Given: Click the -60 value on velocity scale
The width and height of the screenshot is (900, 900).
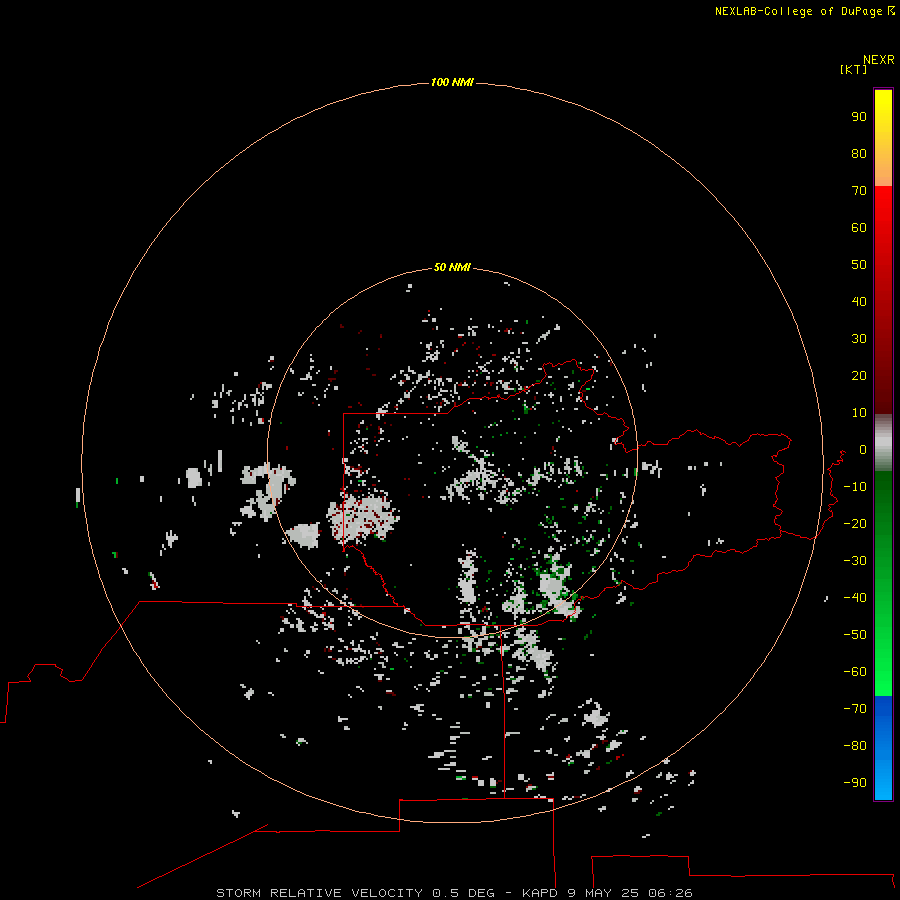Looking at the screenshot, I should [855, 672].
